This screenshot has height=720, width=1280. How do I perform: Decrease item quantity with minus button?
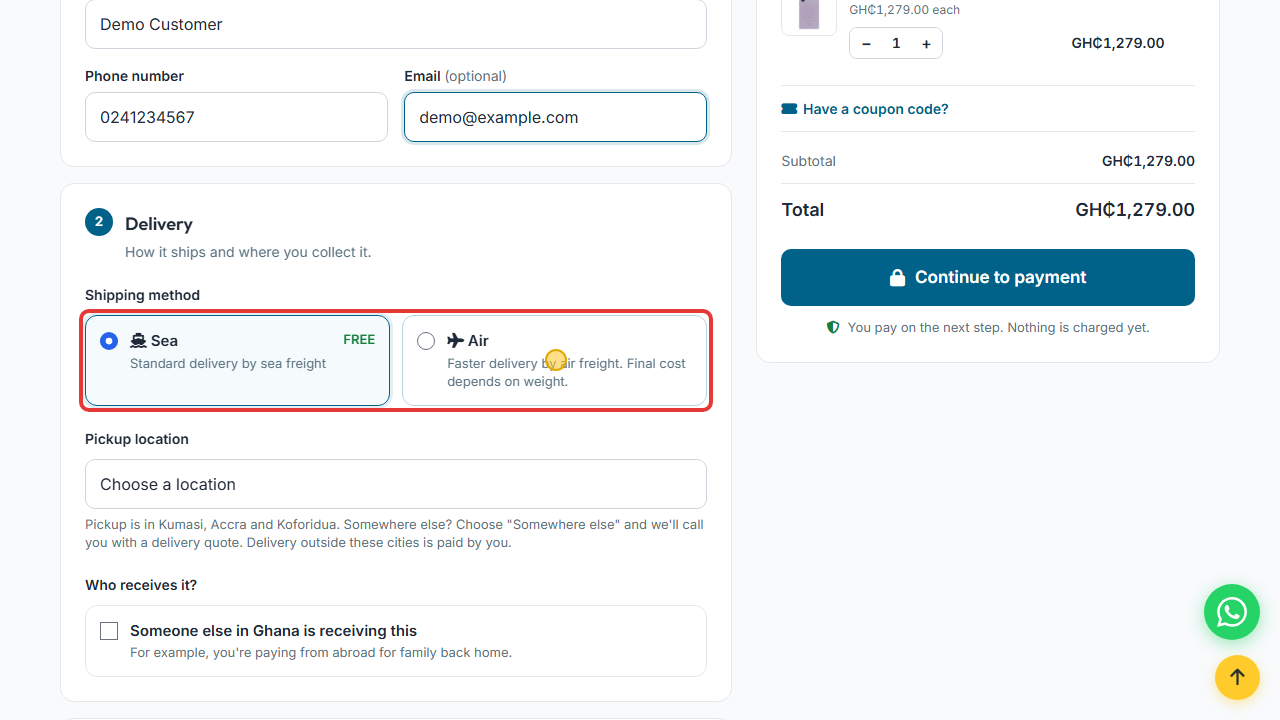coord(866,44)
